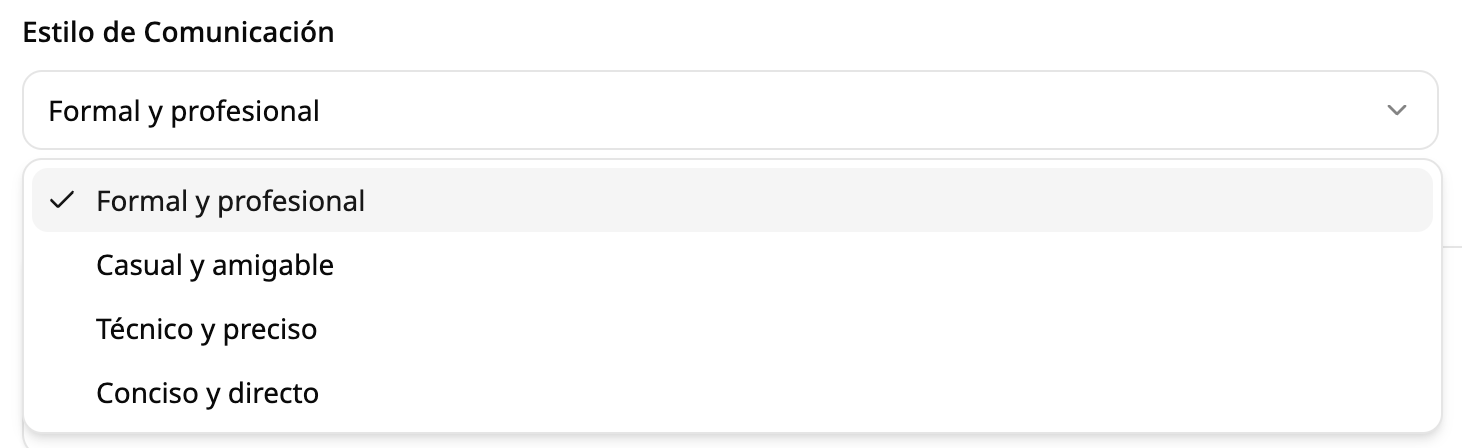1462x448 pixels.
Task: Collapse the Estilo de Comunicación combo box
Action: click(x=730, y=110)
